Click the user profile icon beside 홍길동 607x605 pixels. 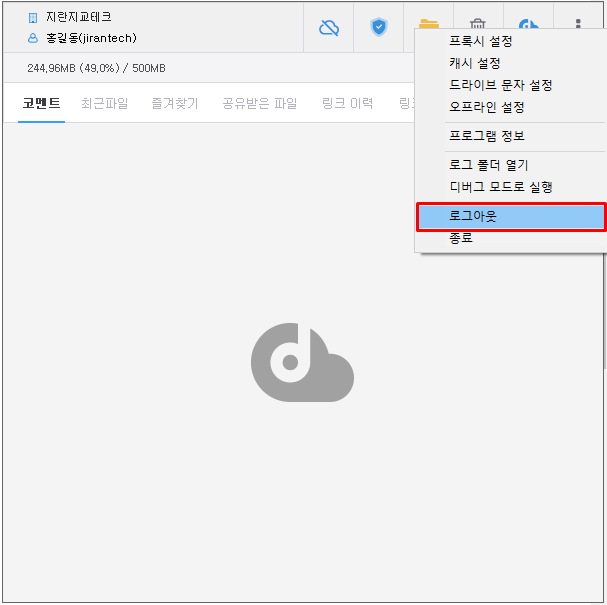[x=33, y=38]
